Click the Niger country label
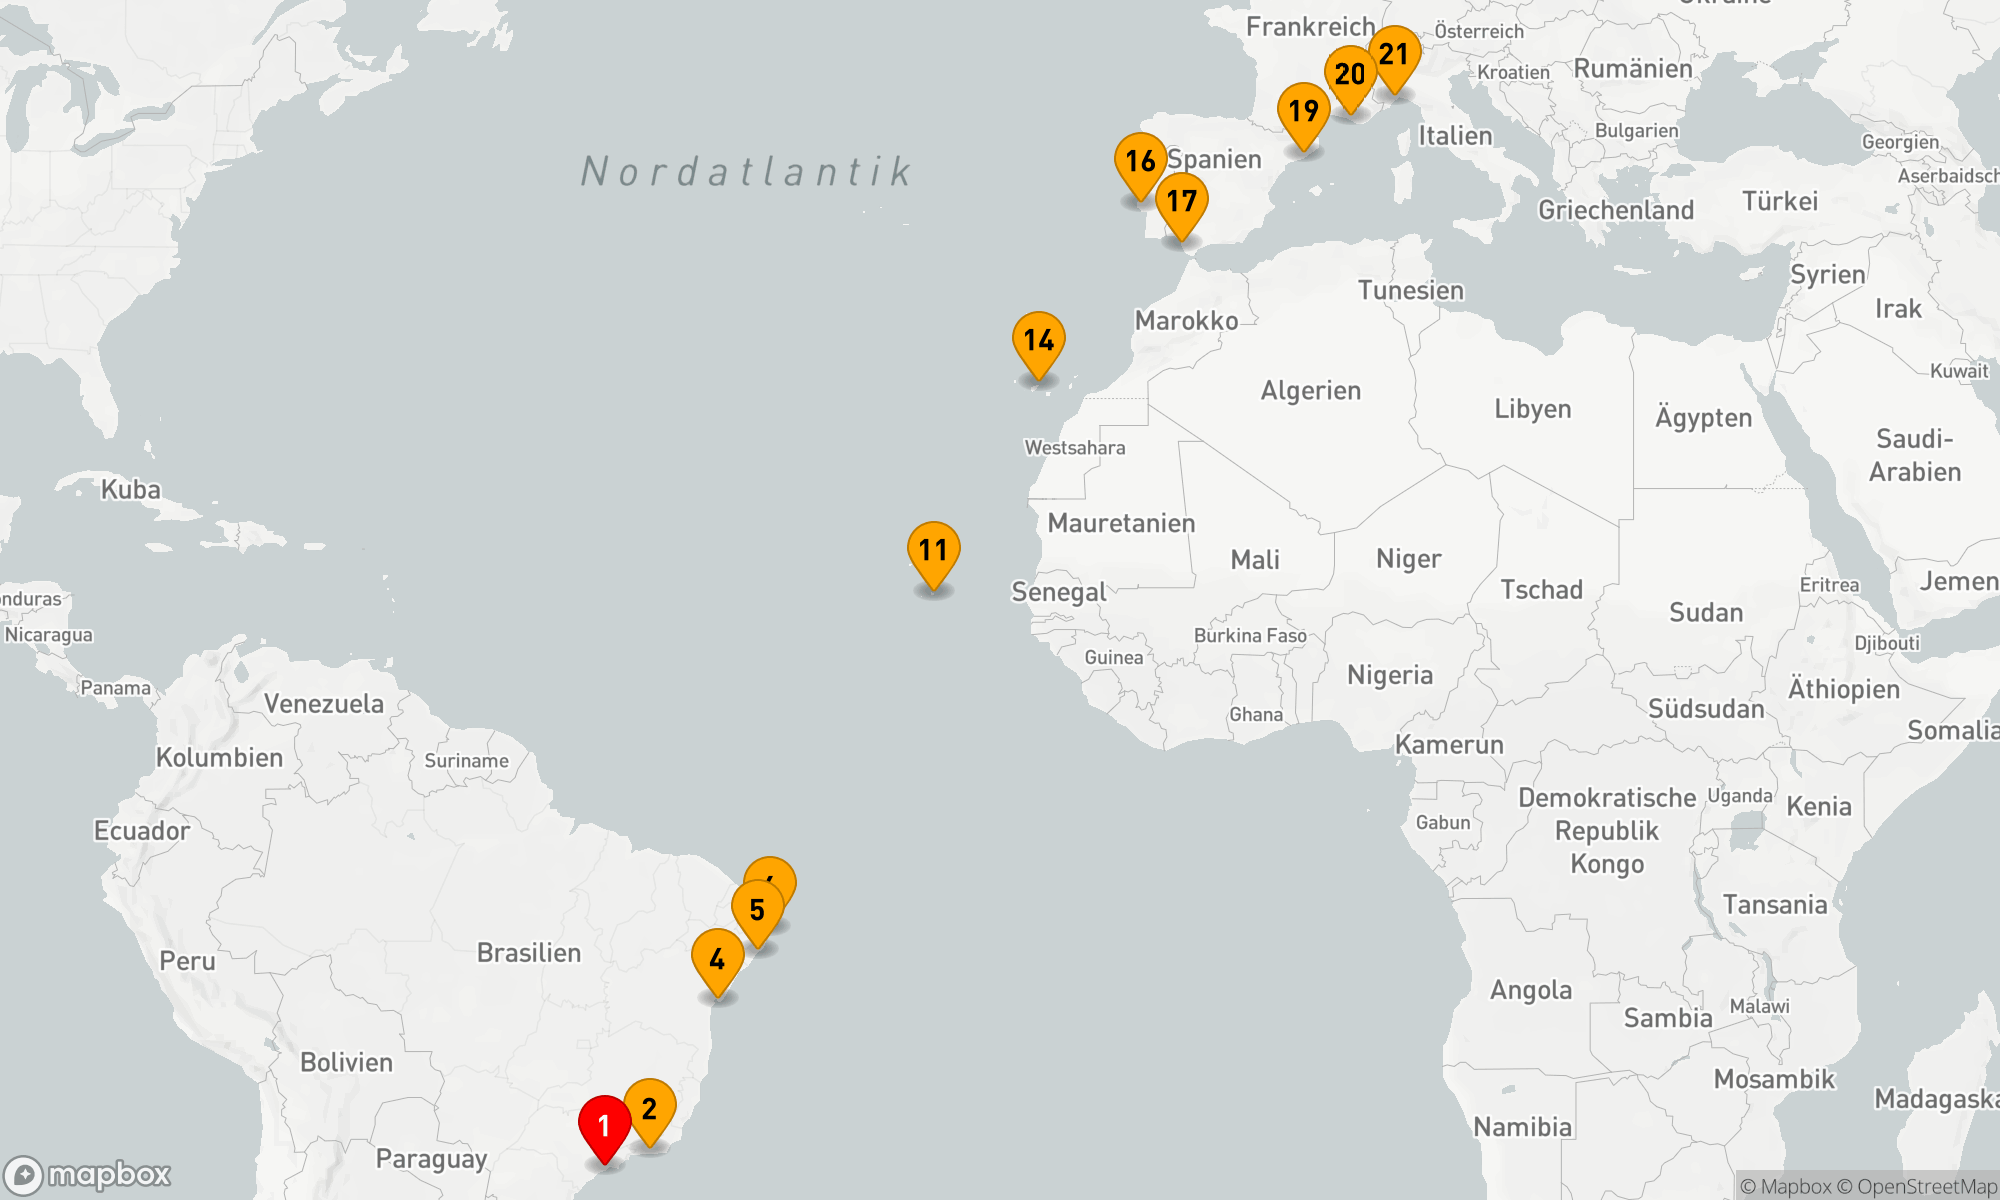The image size is (2000, 1200). coord(1409,558)
